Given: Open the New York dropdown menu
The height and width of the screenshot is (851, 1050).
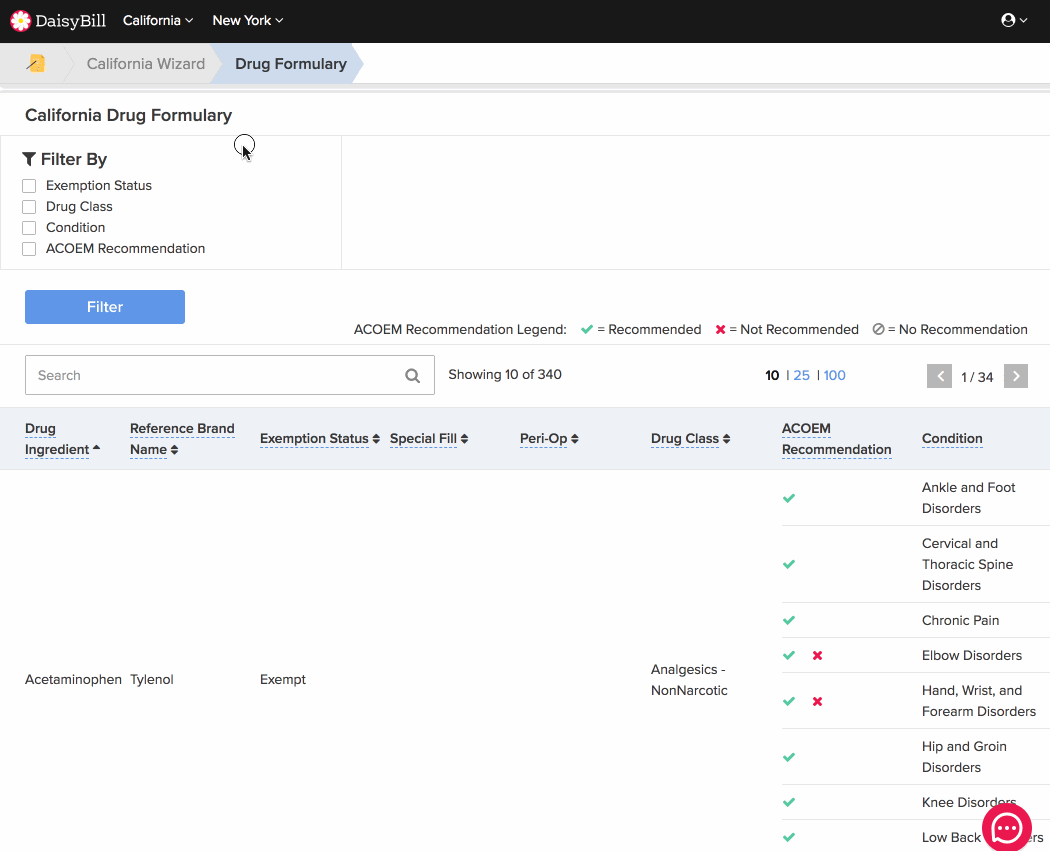Looking at the screenshot, I should pos(248,21).
